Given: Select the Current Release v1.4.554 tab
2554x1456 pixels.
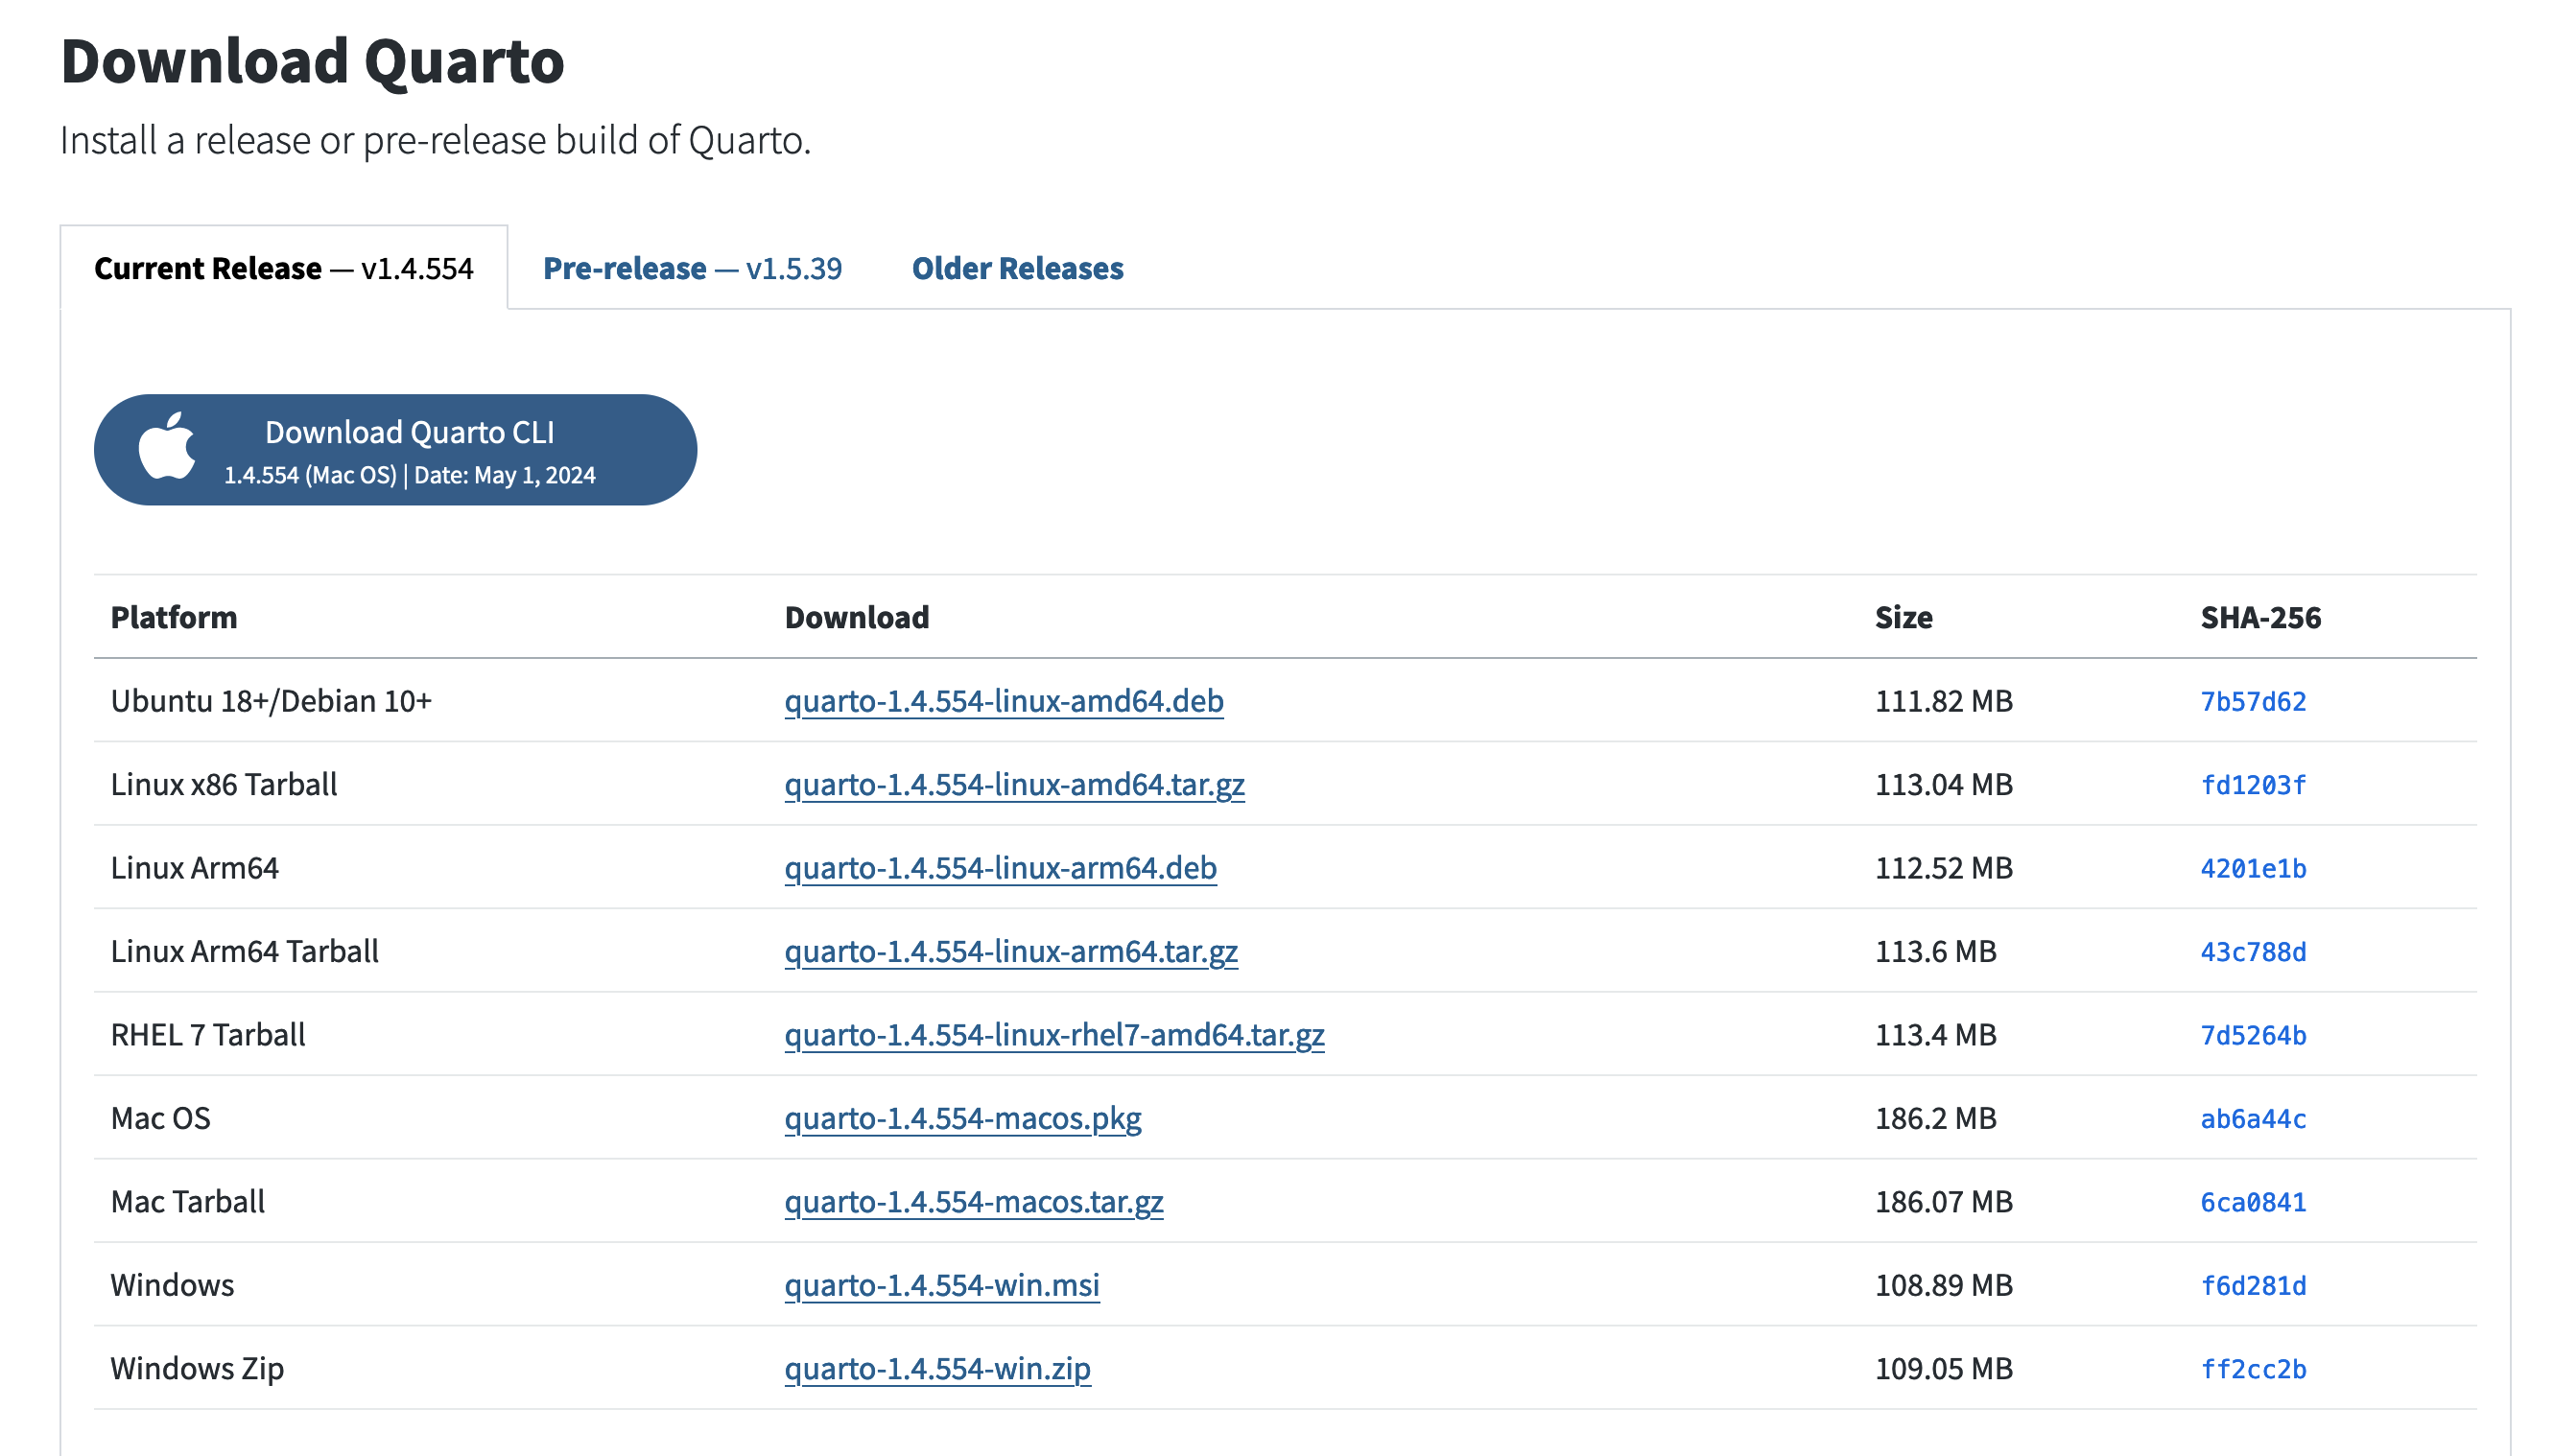Looking at the screenshot, I should [x=283, y=268].
